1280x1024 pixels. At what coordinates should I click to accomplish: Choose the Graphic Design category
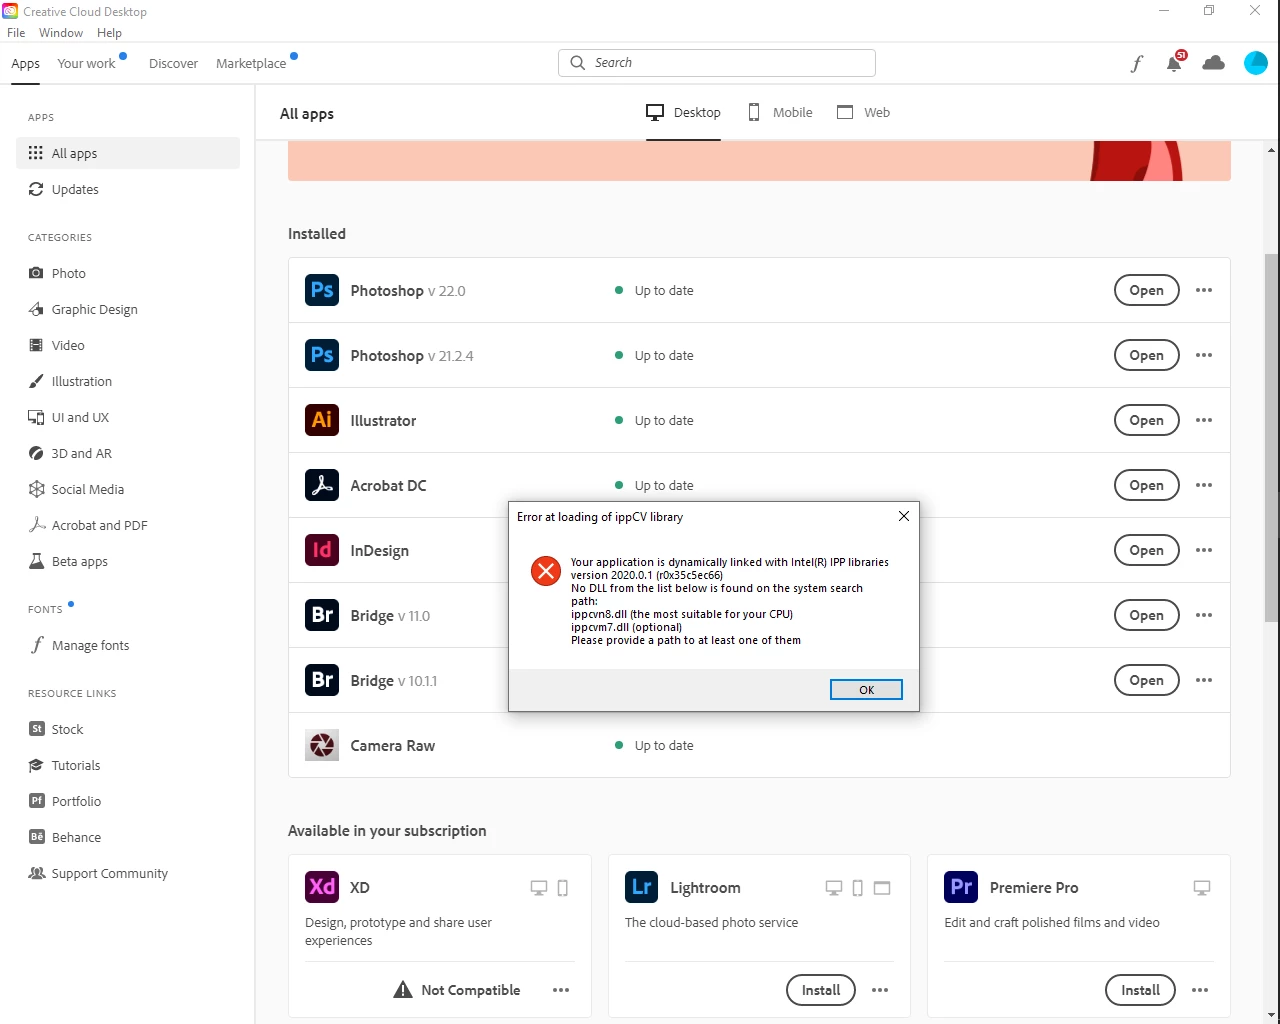point(128,309)
